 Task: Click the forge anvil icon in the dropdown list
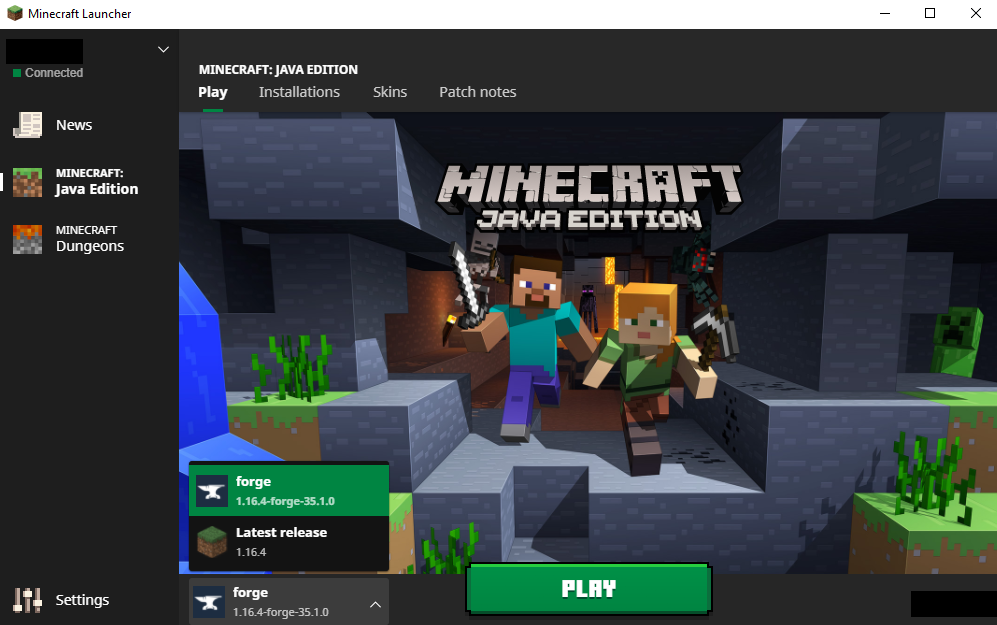coord(212,491)
